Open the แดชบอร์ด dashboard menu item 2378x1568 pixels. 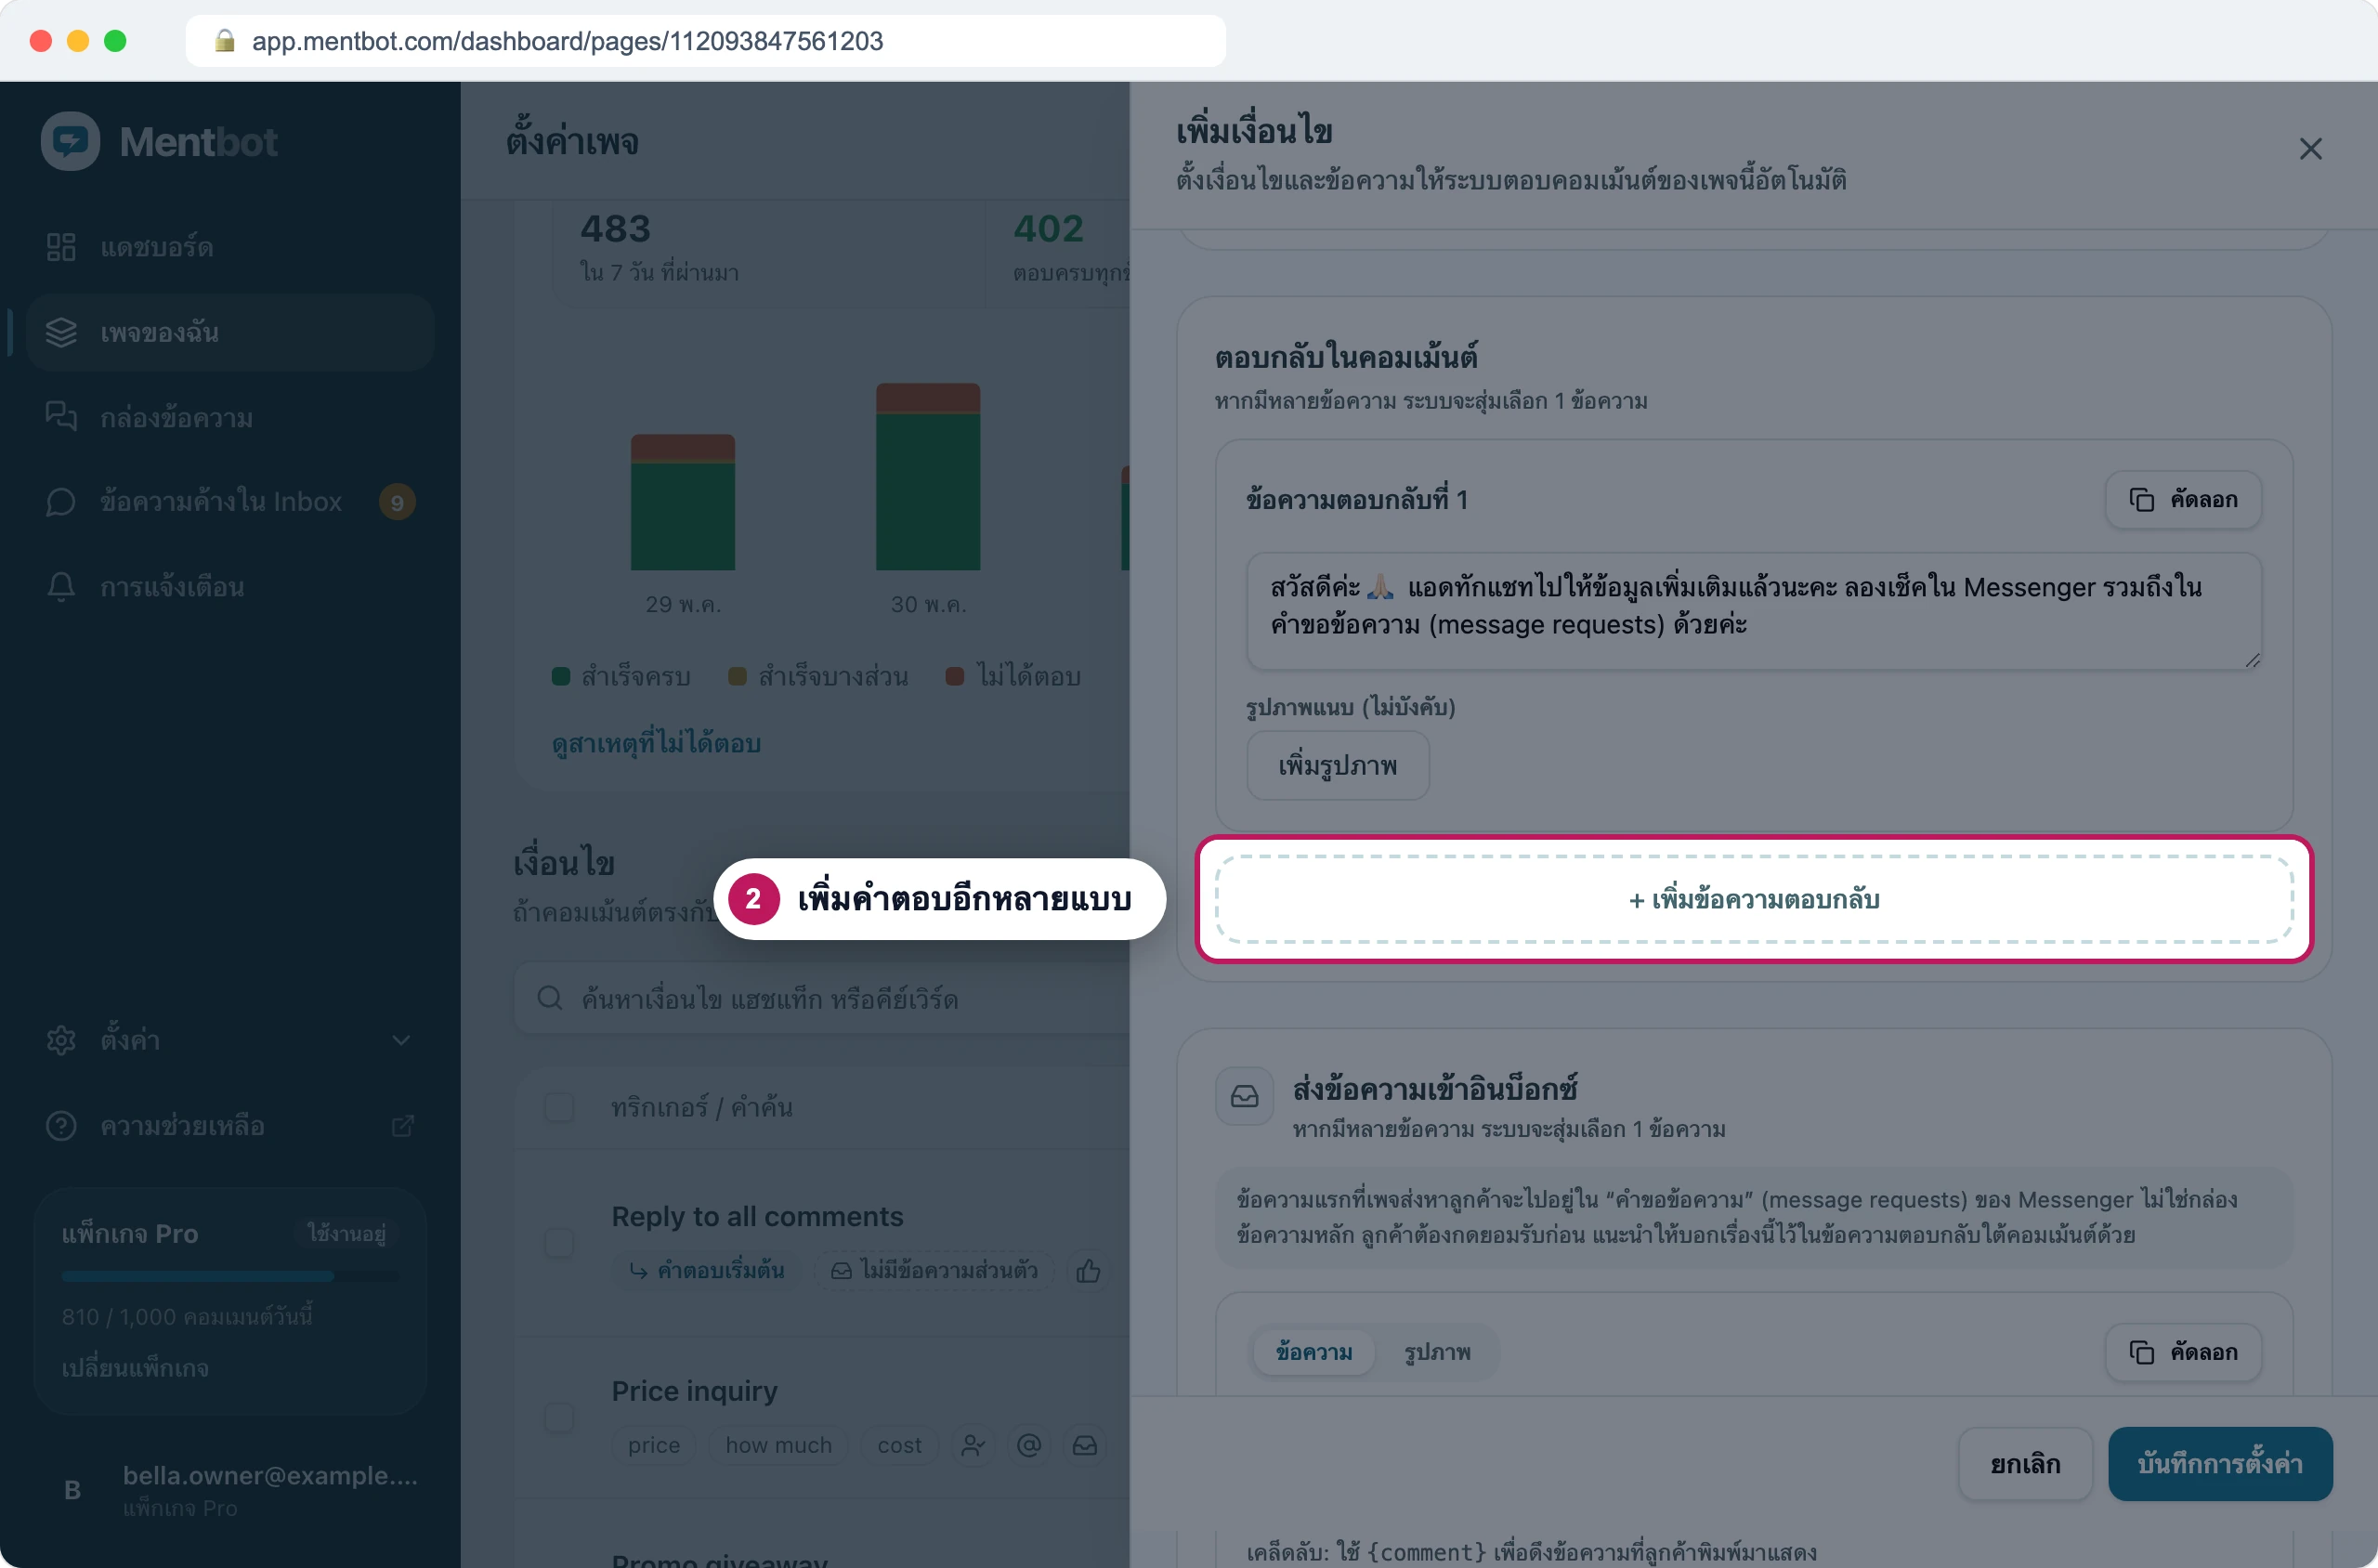(x=230, y=247)
